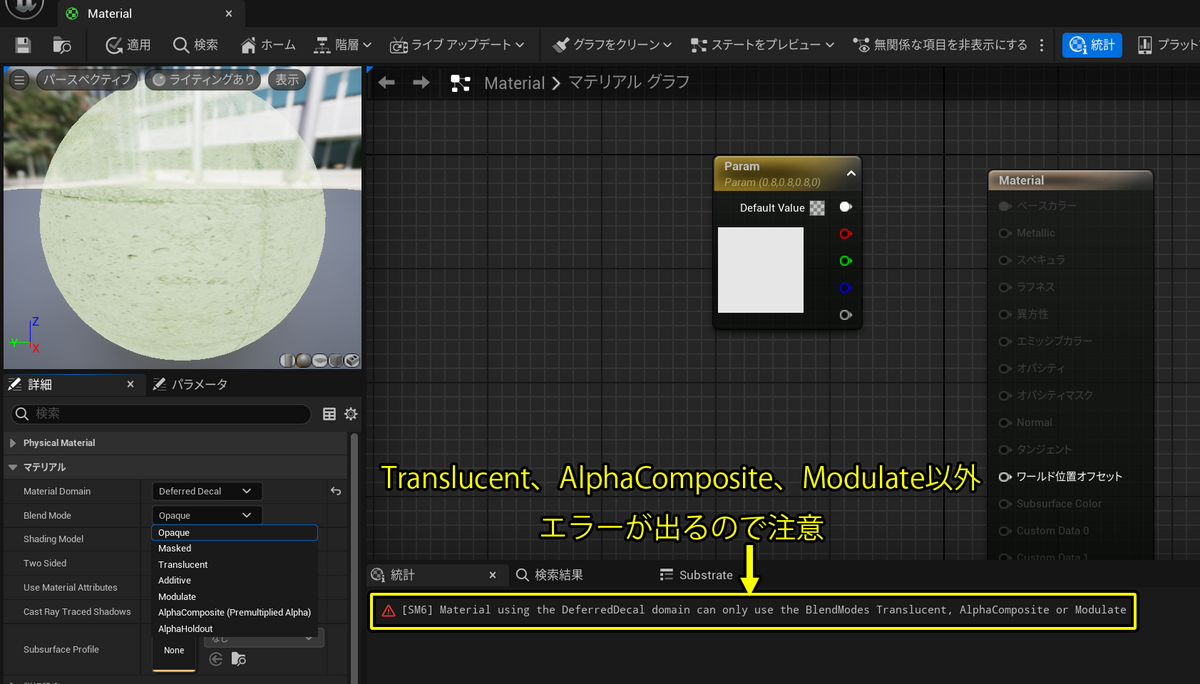Click the Default Value color swatch
Image resolution: width=1200 pixels, height=684 pixels.
pyautogui.click(x=817, y=207)
